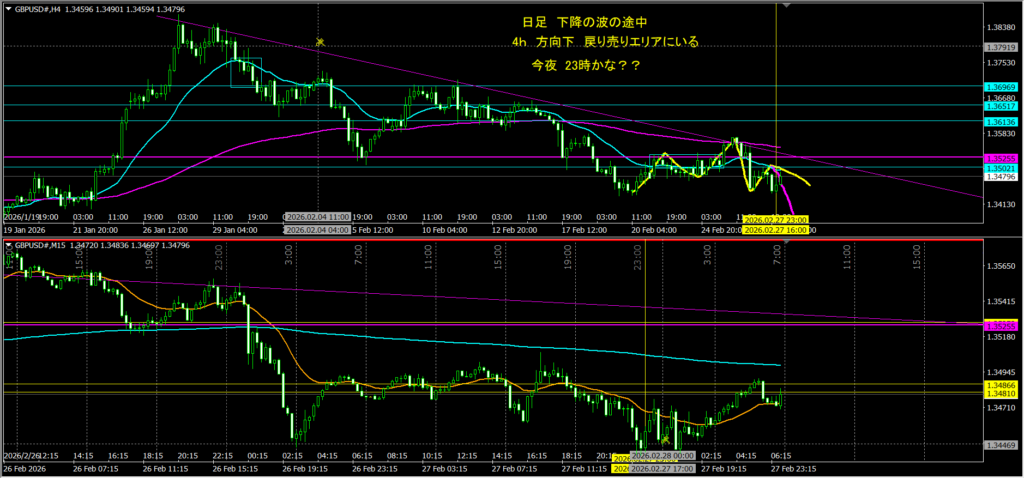The height and width of the screenshot is (478, 1024).
Task: Click the magenta 1.35255 price tag on M15
Action: [x=1000, y=326]
